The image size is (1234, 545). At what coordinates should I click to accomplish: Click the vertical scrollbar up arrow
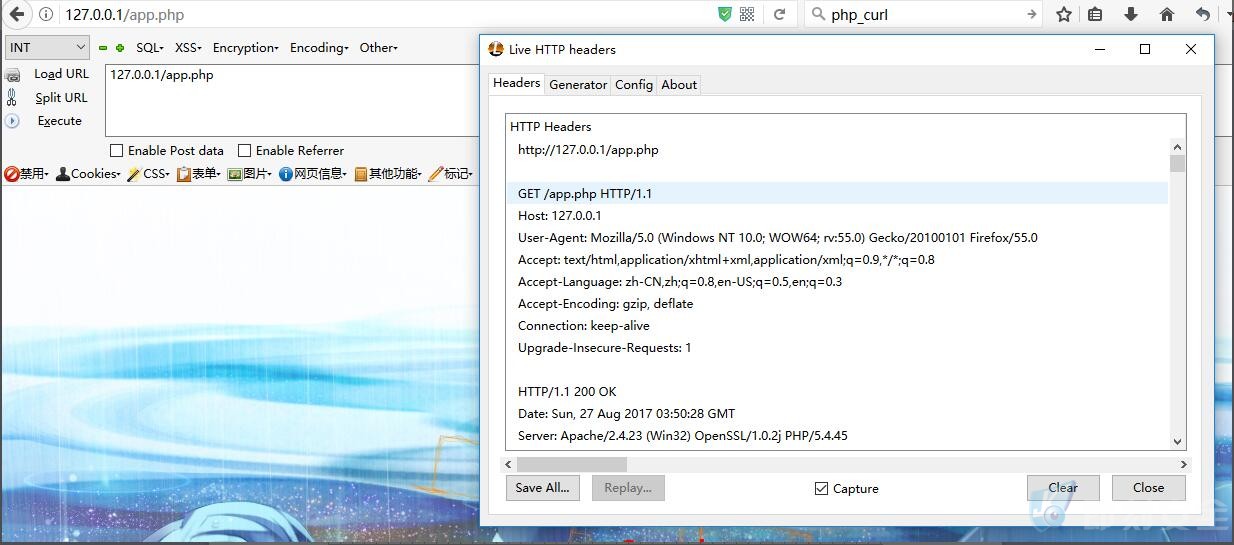tap(1177, 146)
